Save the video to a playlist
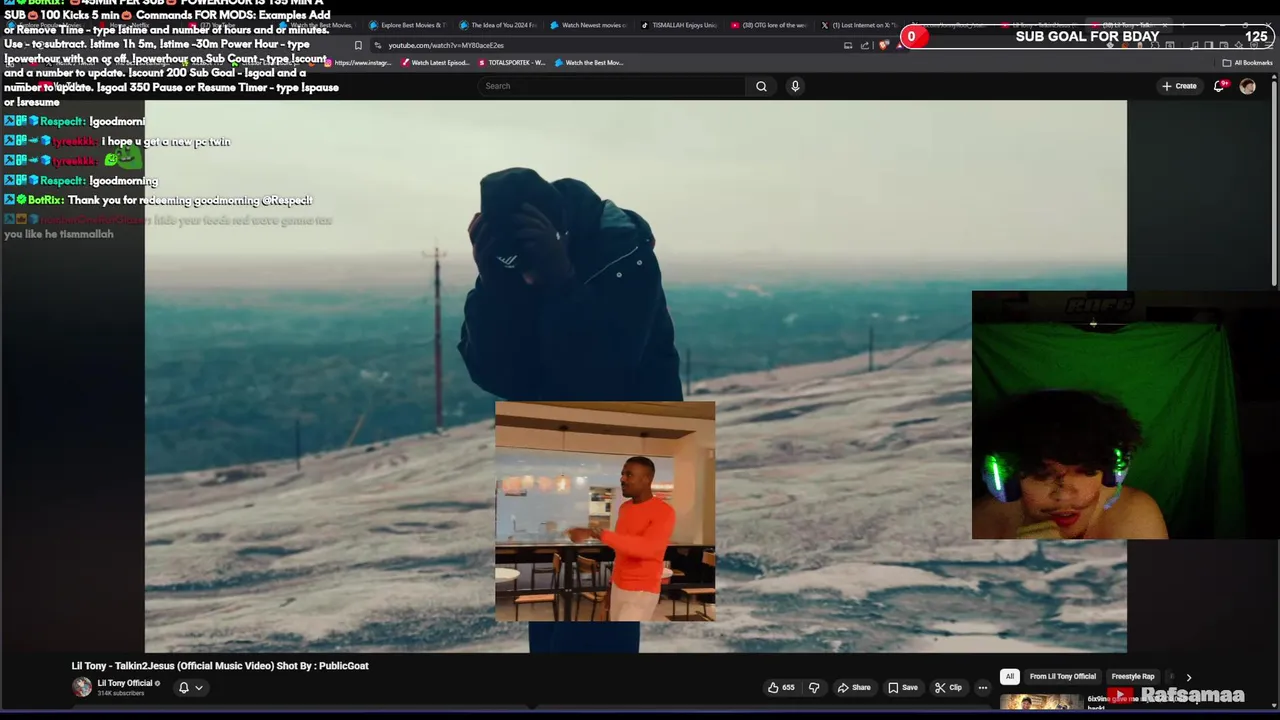Viewport: 1280px width, 720px height. click(x=902, y=687)
